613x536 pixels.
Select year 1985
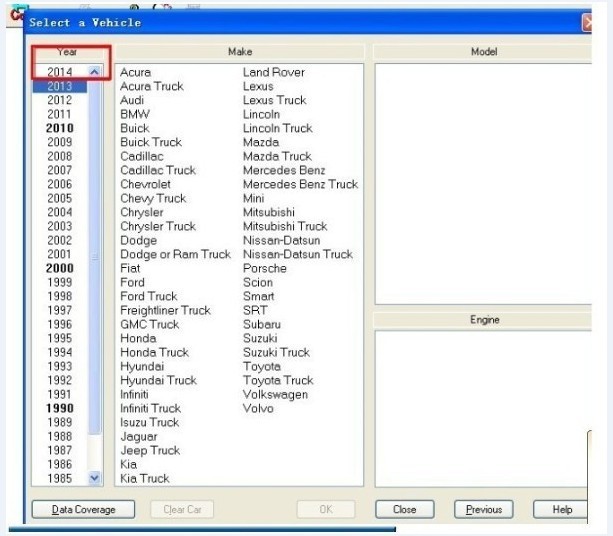pyautogui.click(x=60, y=479)
